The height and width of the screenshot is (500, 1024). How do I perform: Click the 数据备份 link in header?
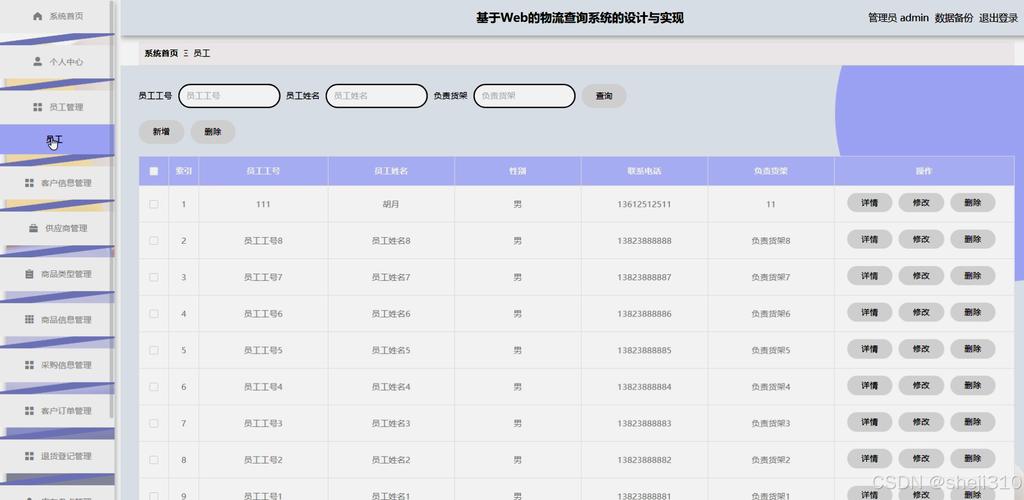coord(953,18)
